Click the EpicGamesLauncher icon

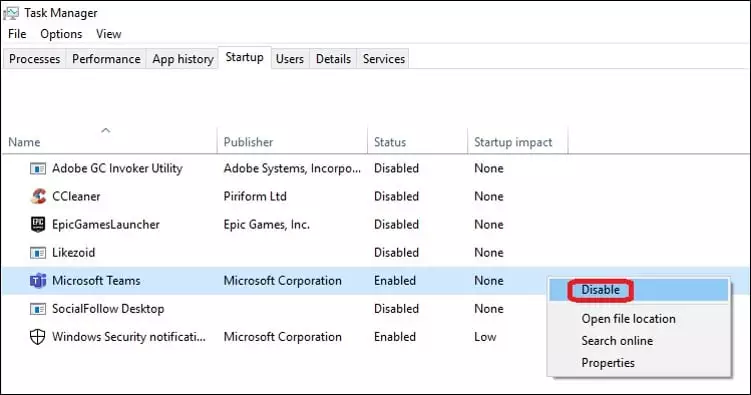pos(38,224)
